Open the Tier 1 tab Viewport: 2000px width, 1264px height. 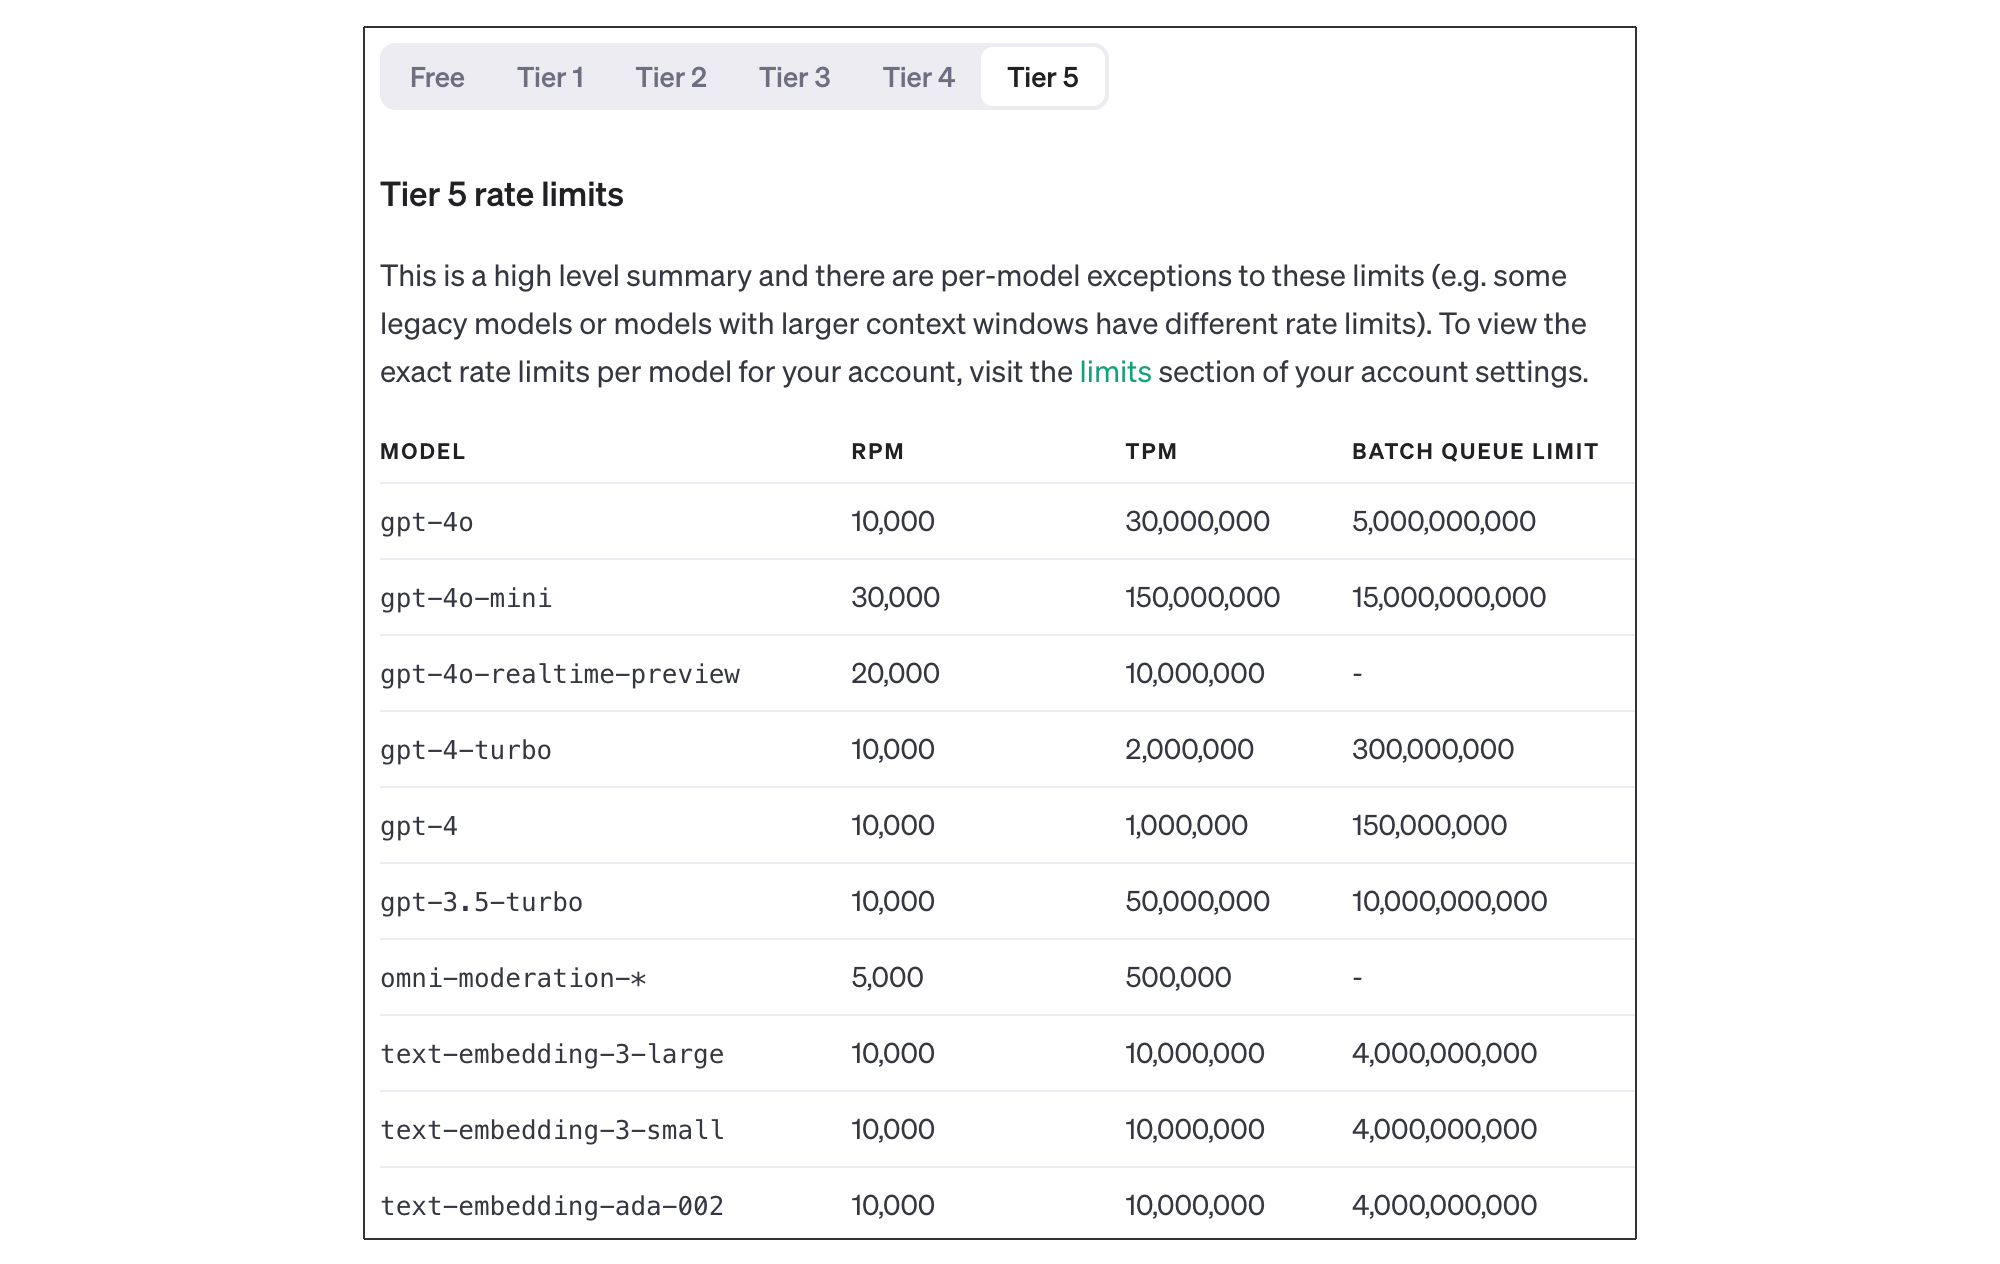click(x=550, y=77)
